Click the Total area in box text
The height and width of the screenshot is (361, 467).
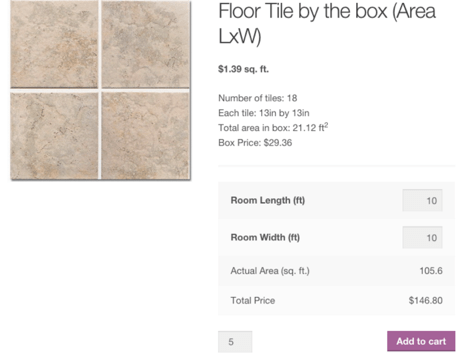tap(273, 127)
